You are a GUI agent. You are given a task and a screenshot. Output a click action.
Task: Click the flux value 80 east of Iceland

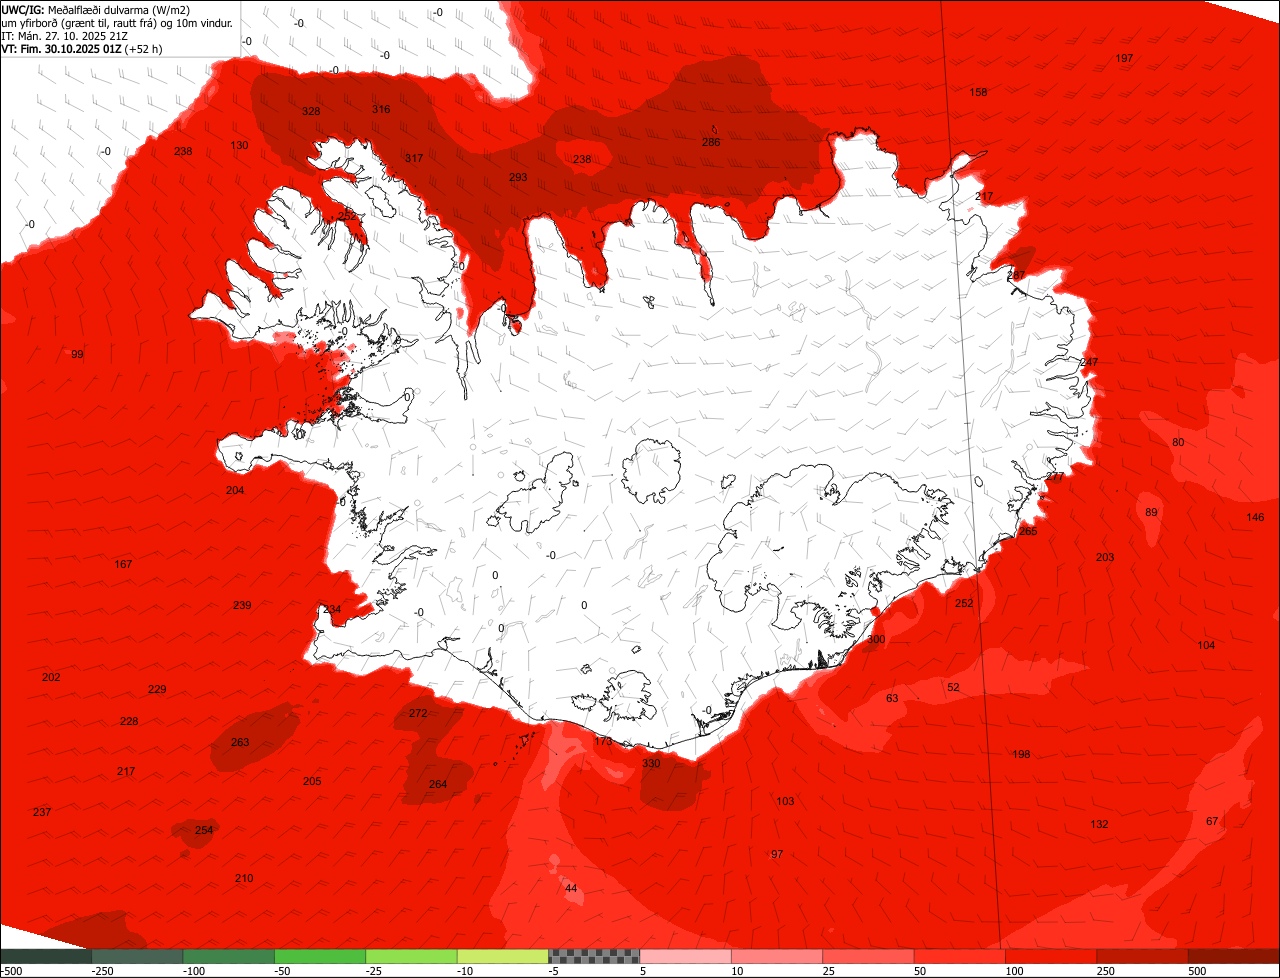tap(1178, 442)
